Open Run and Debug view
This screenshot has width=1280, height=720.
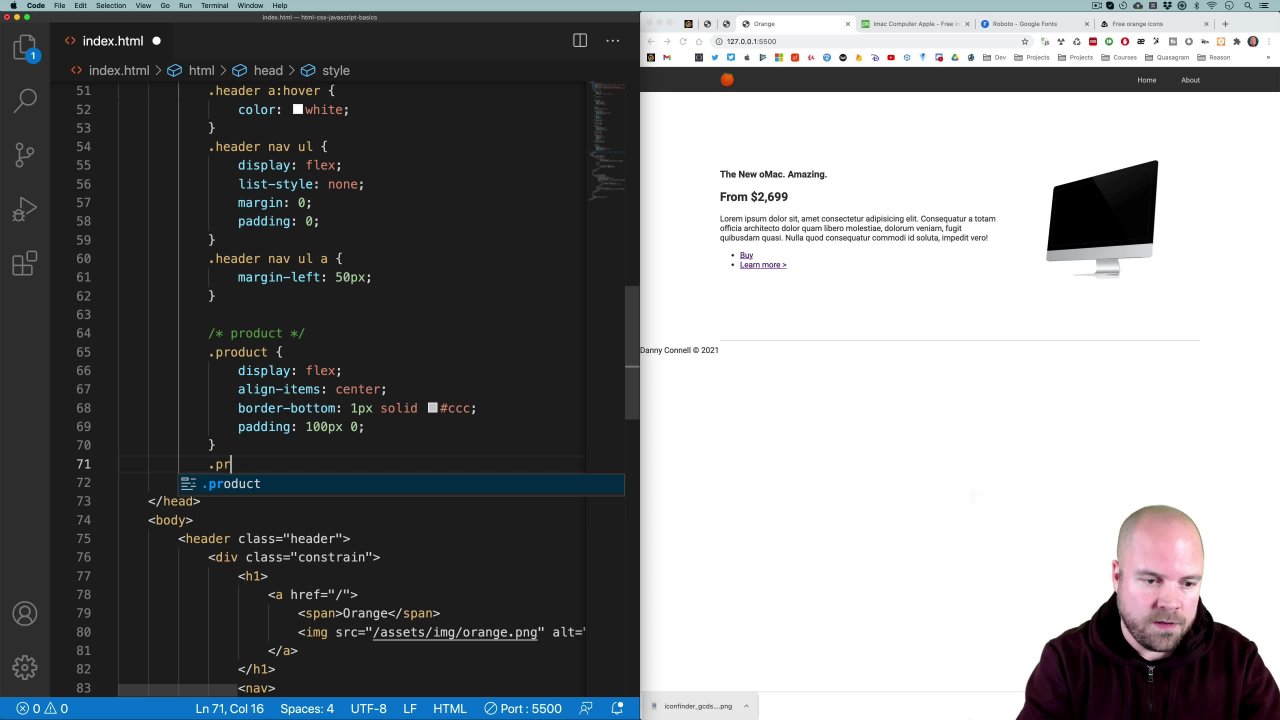(25, 210)
